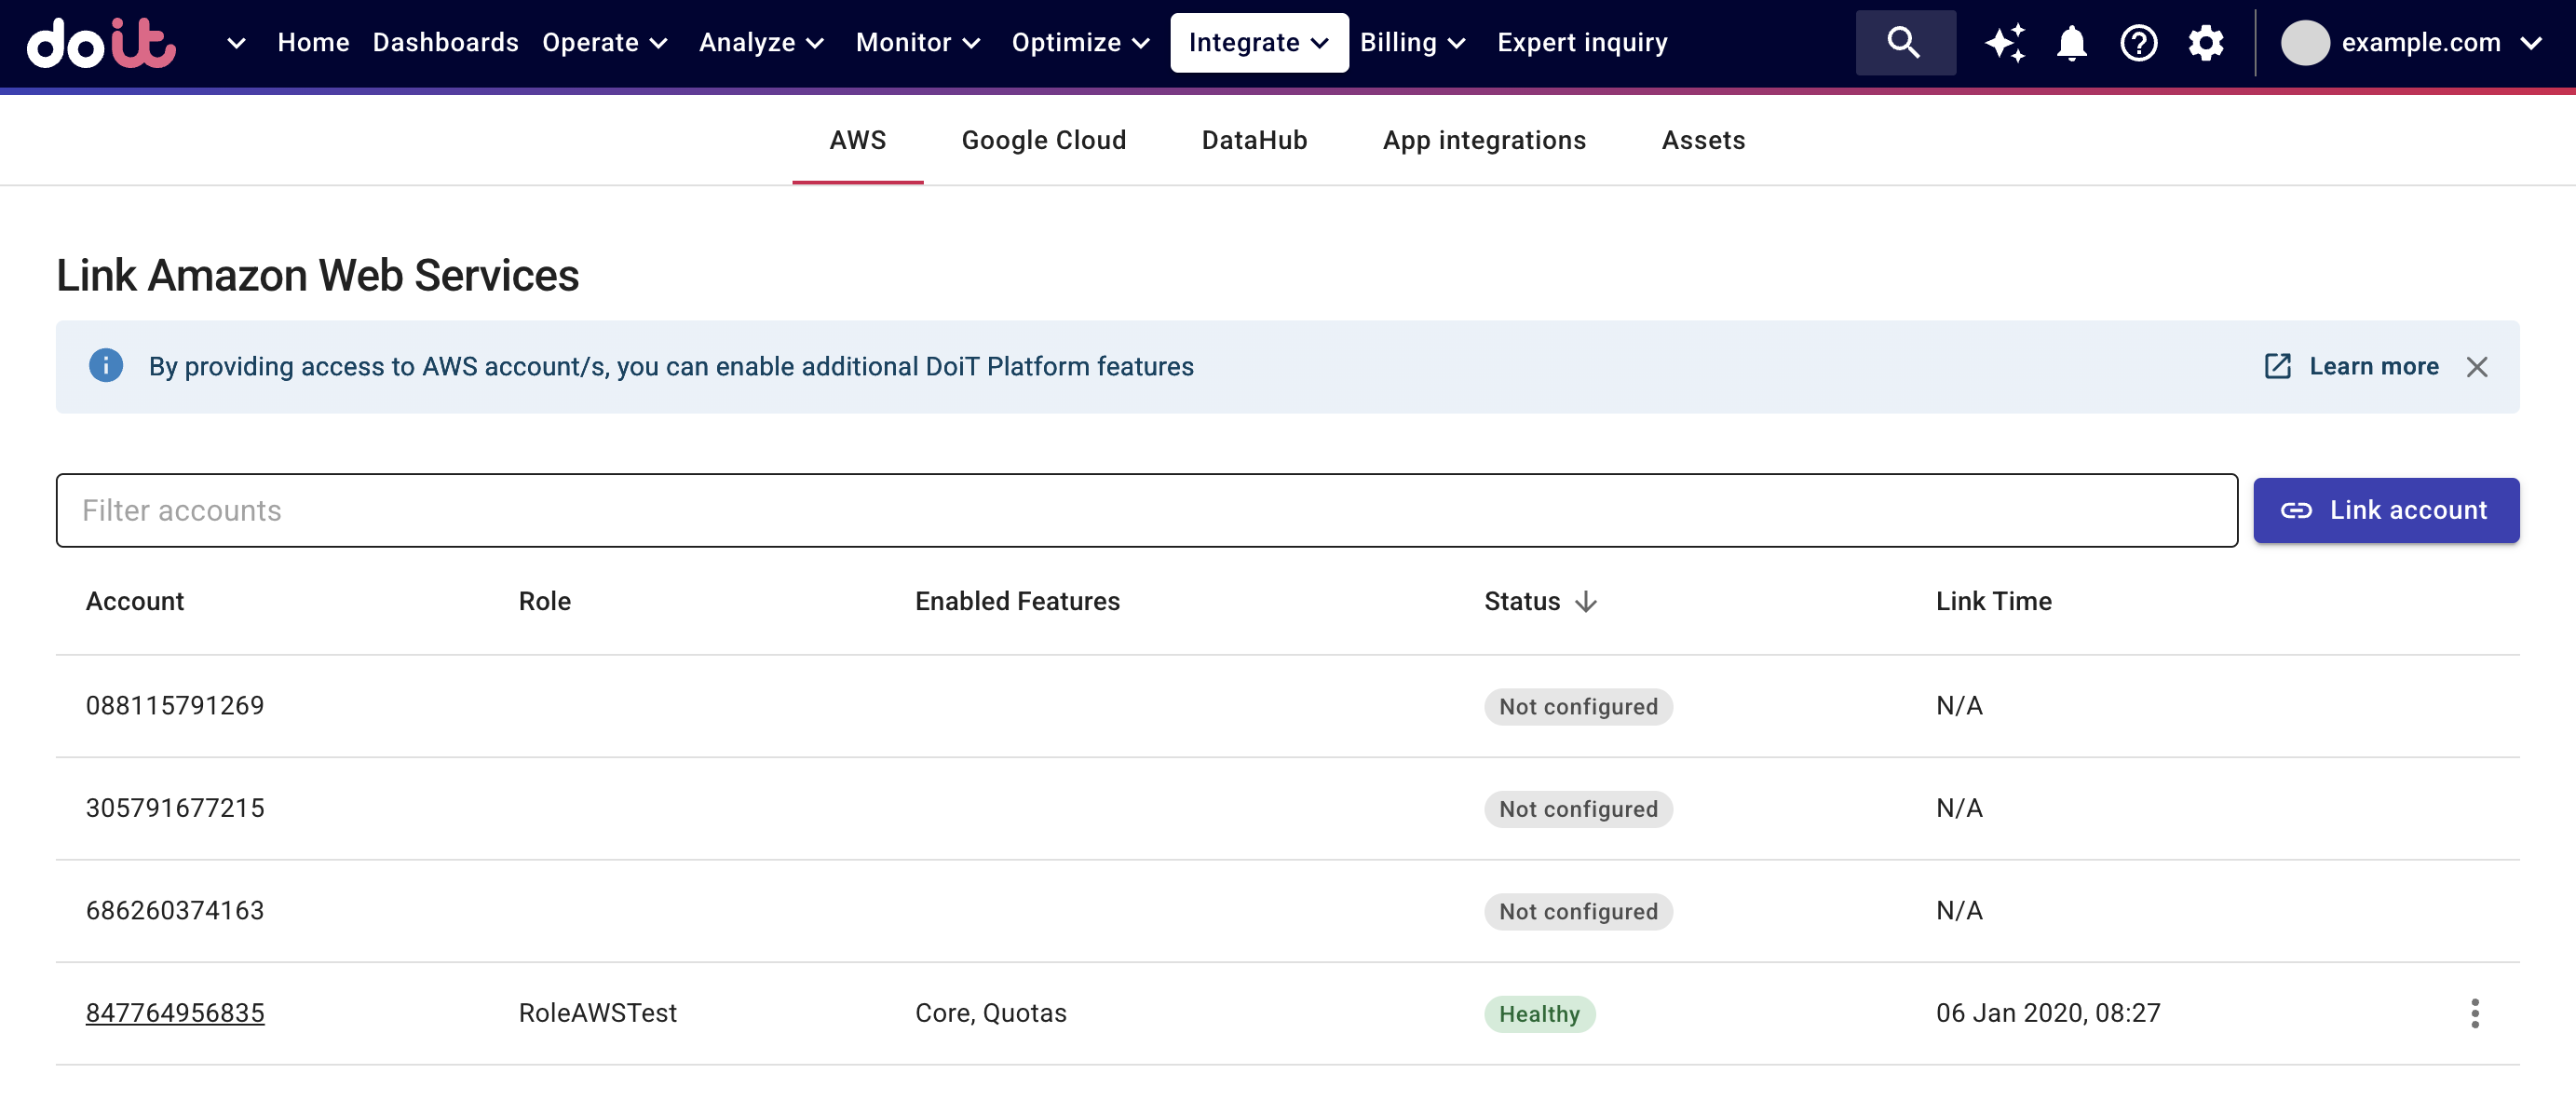This screenshot has width=2576, height=1101.
Task: Expand the Billing dropdown menu
Action: 1413,43
